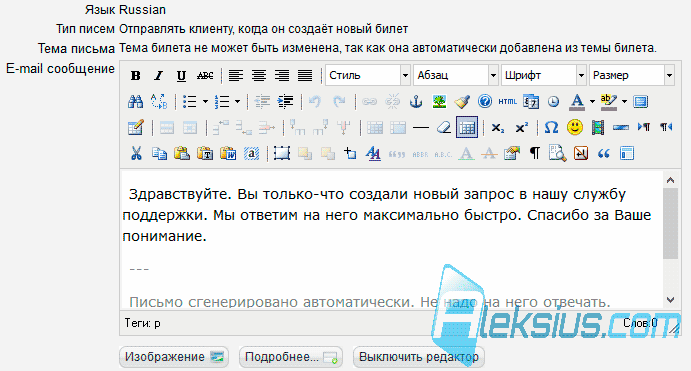Insert smiley emoticon
Image resolution: width=691 pixels, height=371 pixels.
point(575,128)
